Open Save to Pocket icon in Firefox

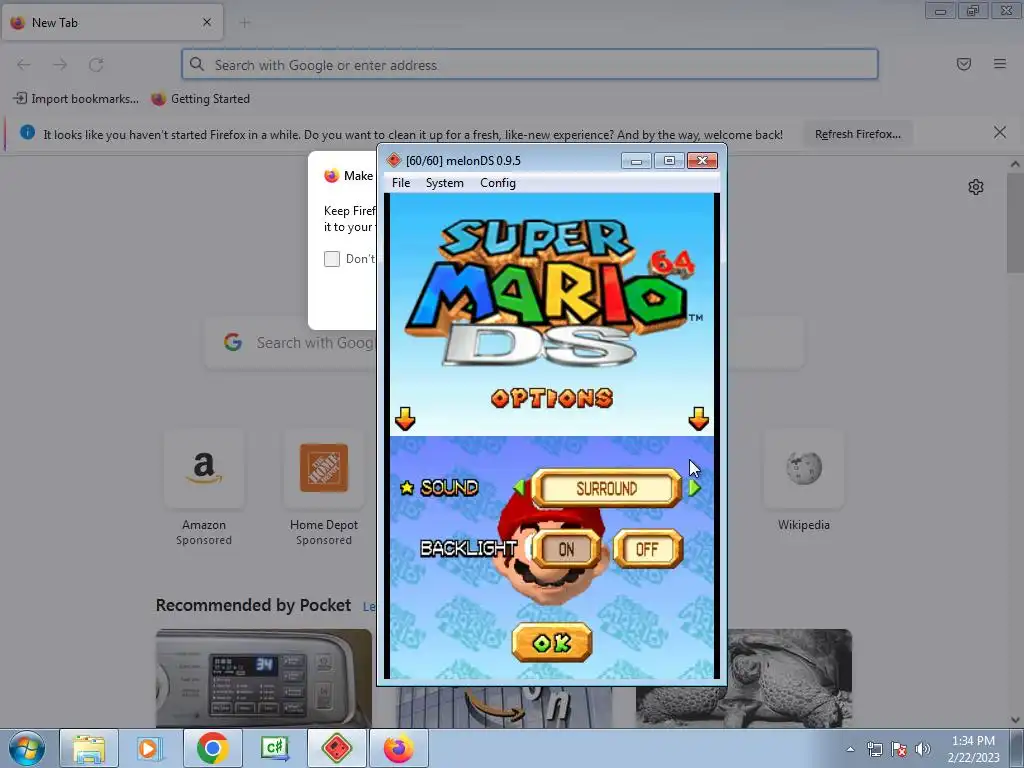pyautogui.click(x=964, y=64)
